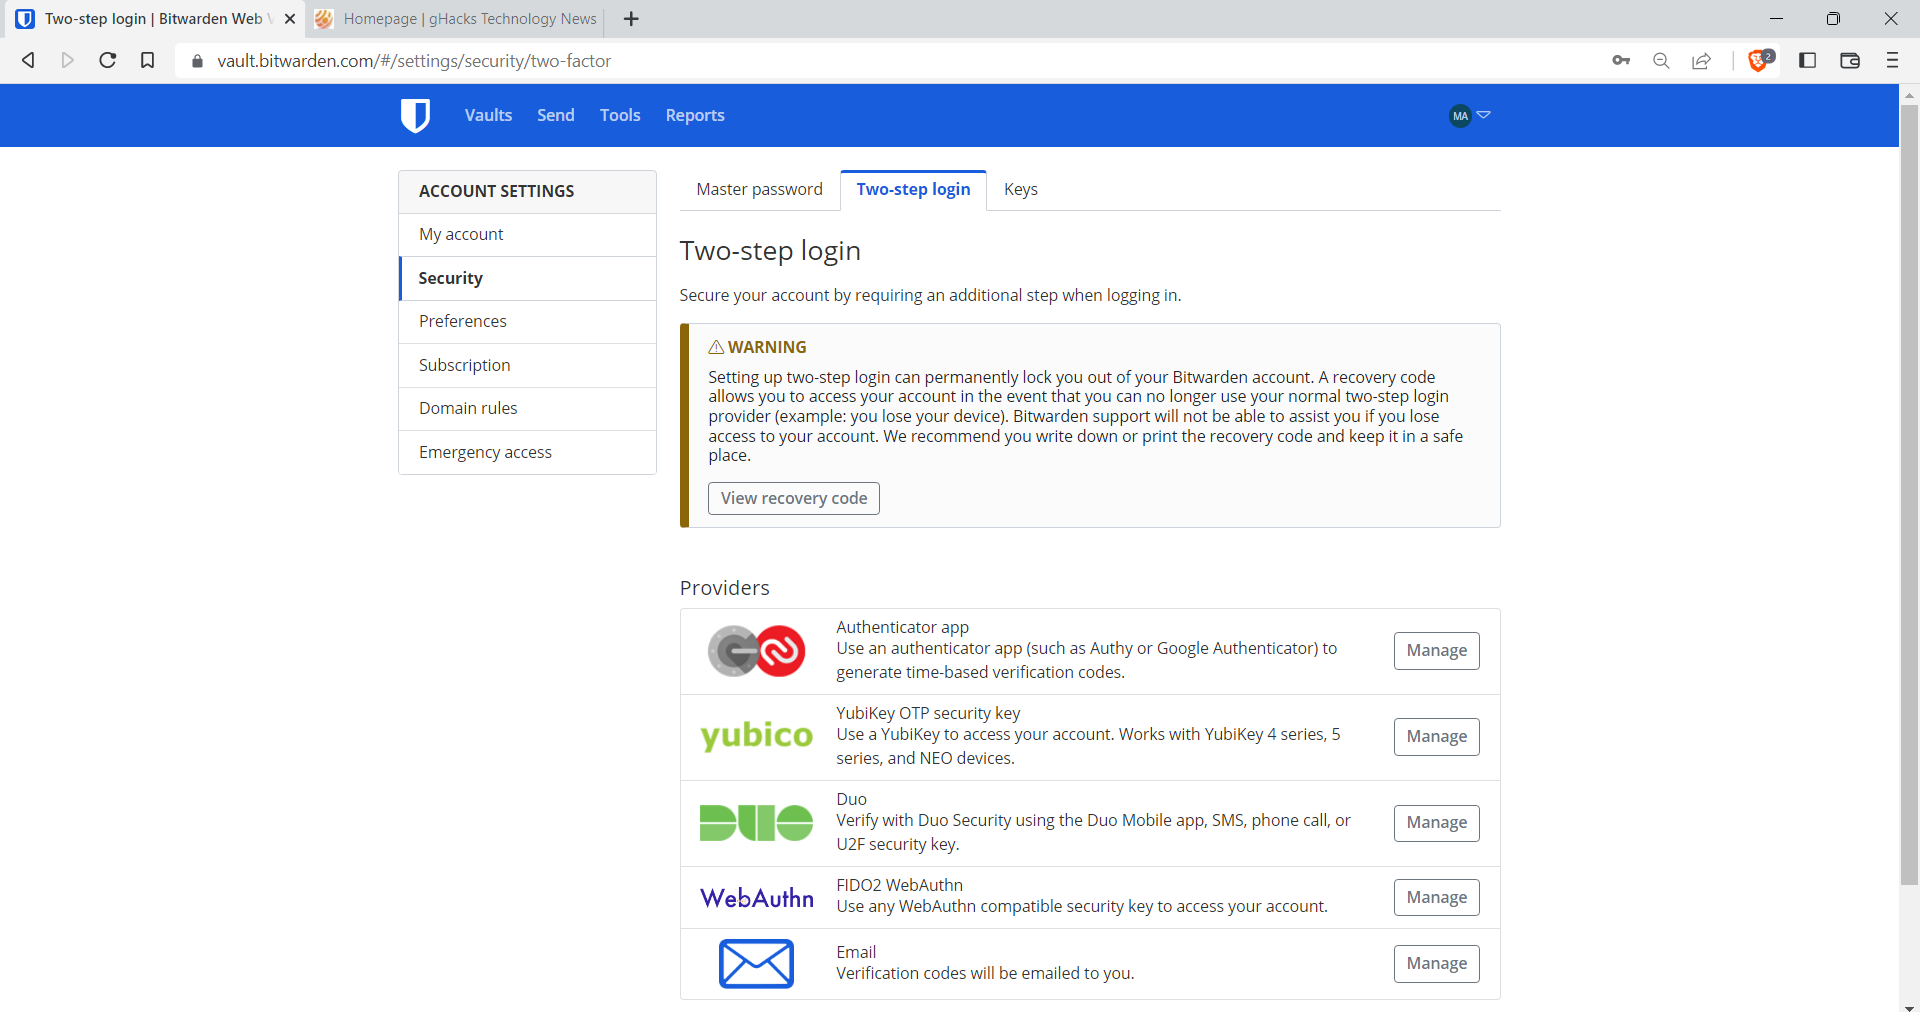Click the browser reload icon
Image resolution: width=1920 pixels, height=1012 pixels.
coord(108,61)
